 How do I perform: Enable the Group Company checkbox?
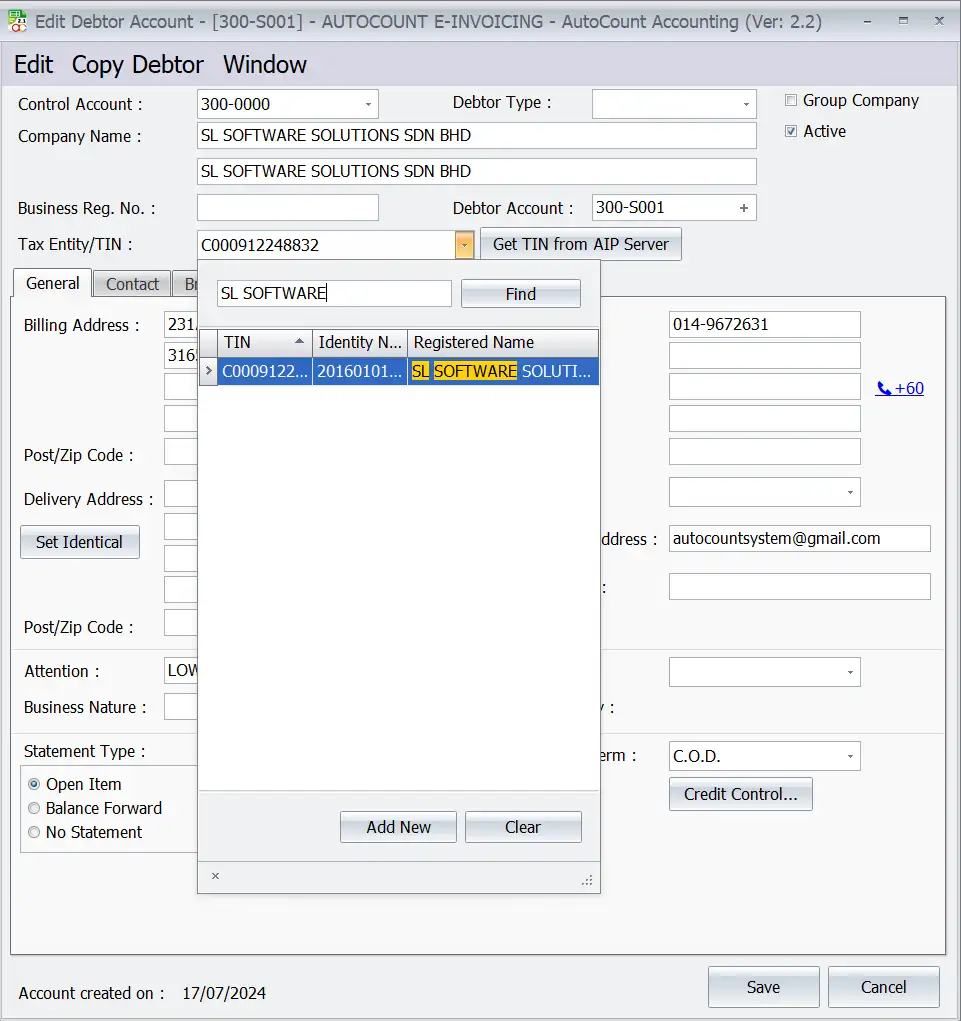pos(791,100)
